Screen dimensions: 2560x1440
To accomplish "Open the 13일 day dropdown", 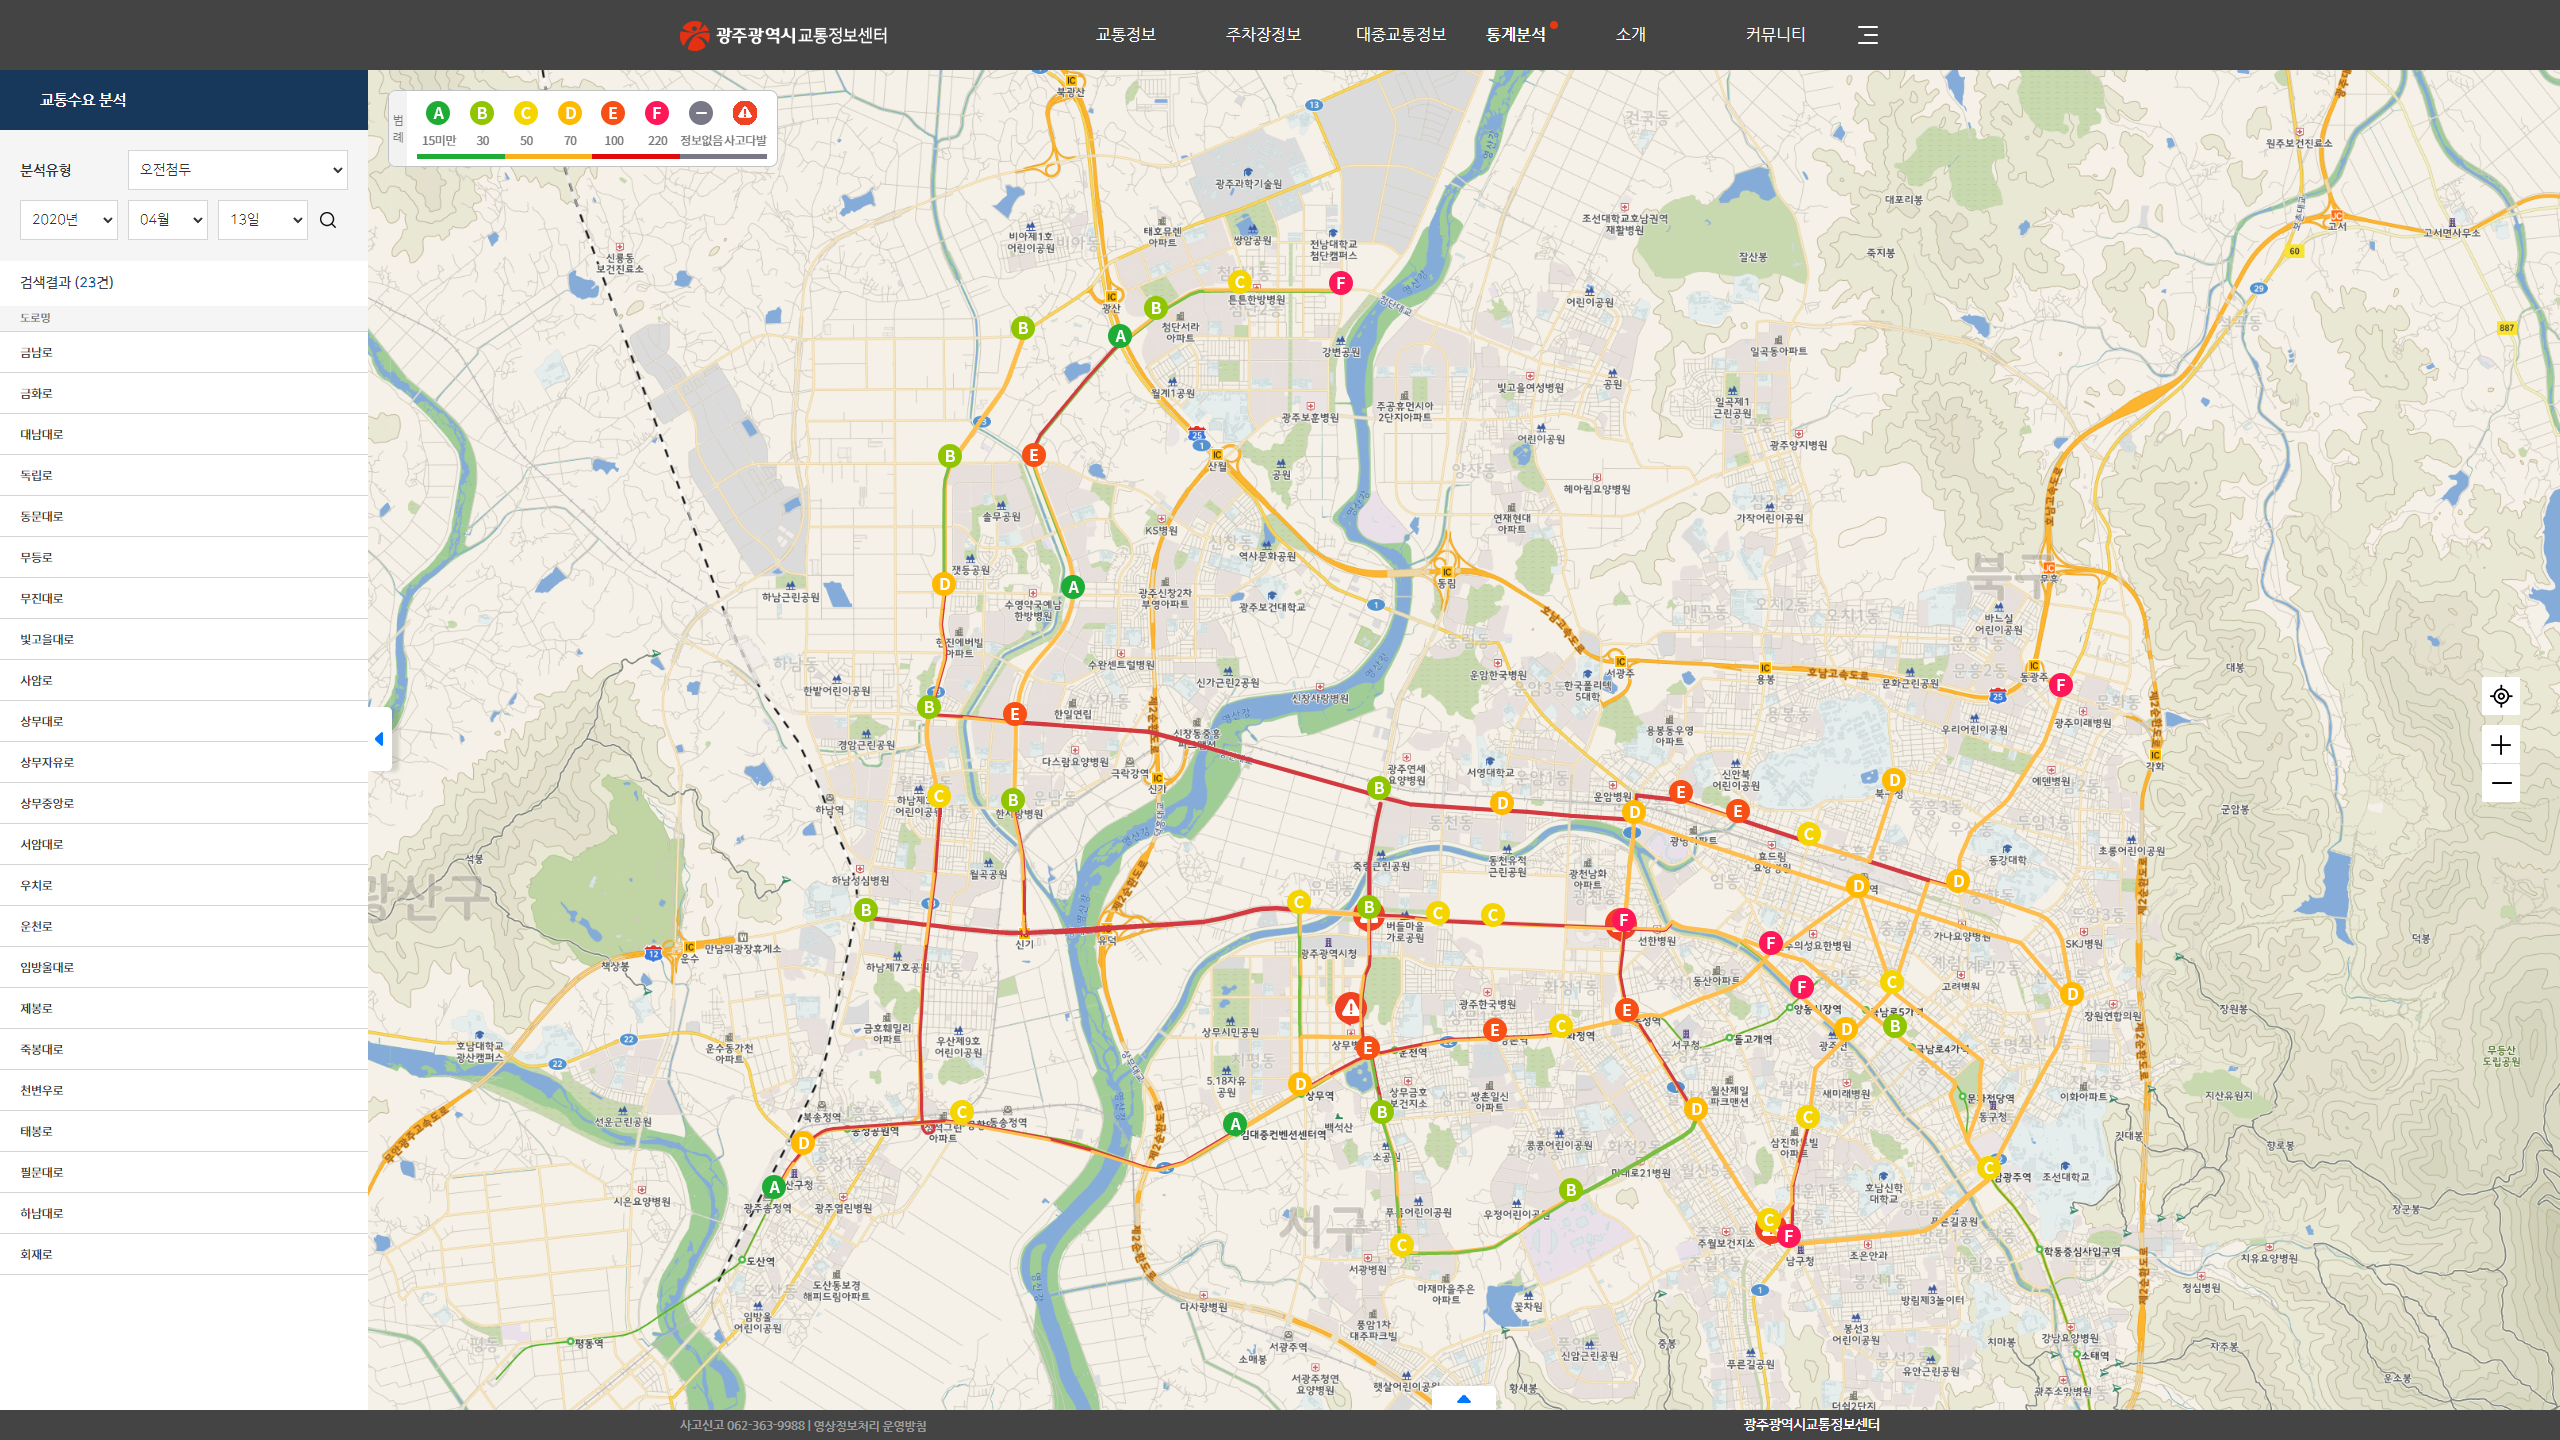I will (x=262, y=220).
